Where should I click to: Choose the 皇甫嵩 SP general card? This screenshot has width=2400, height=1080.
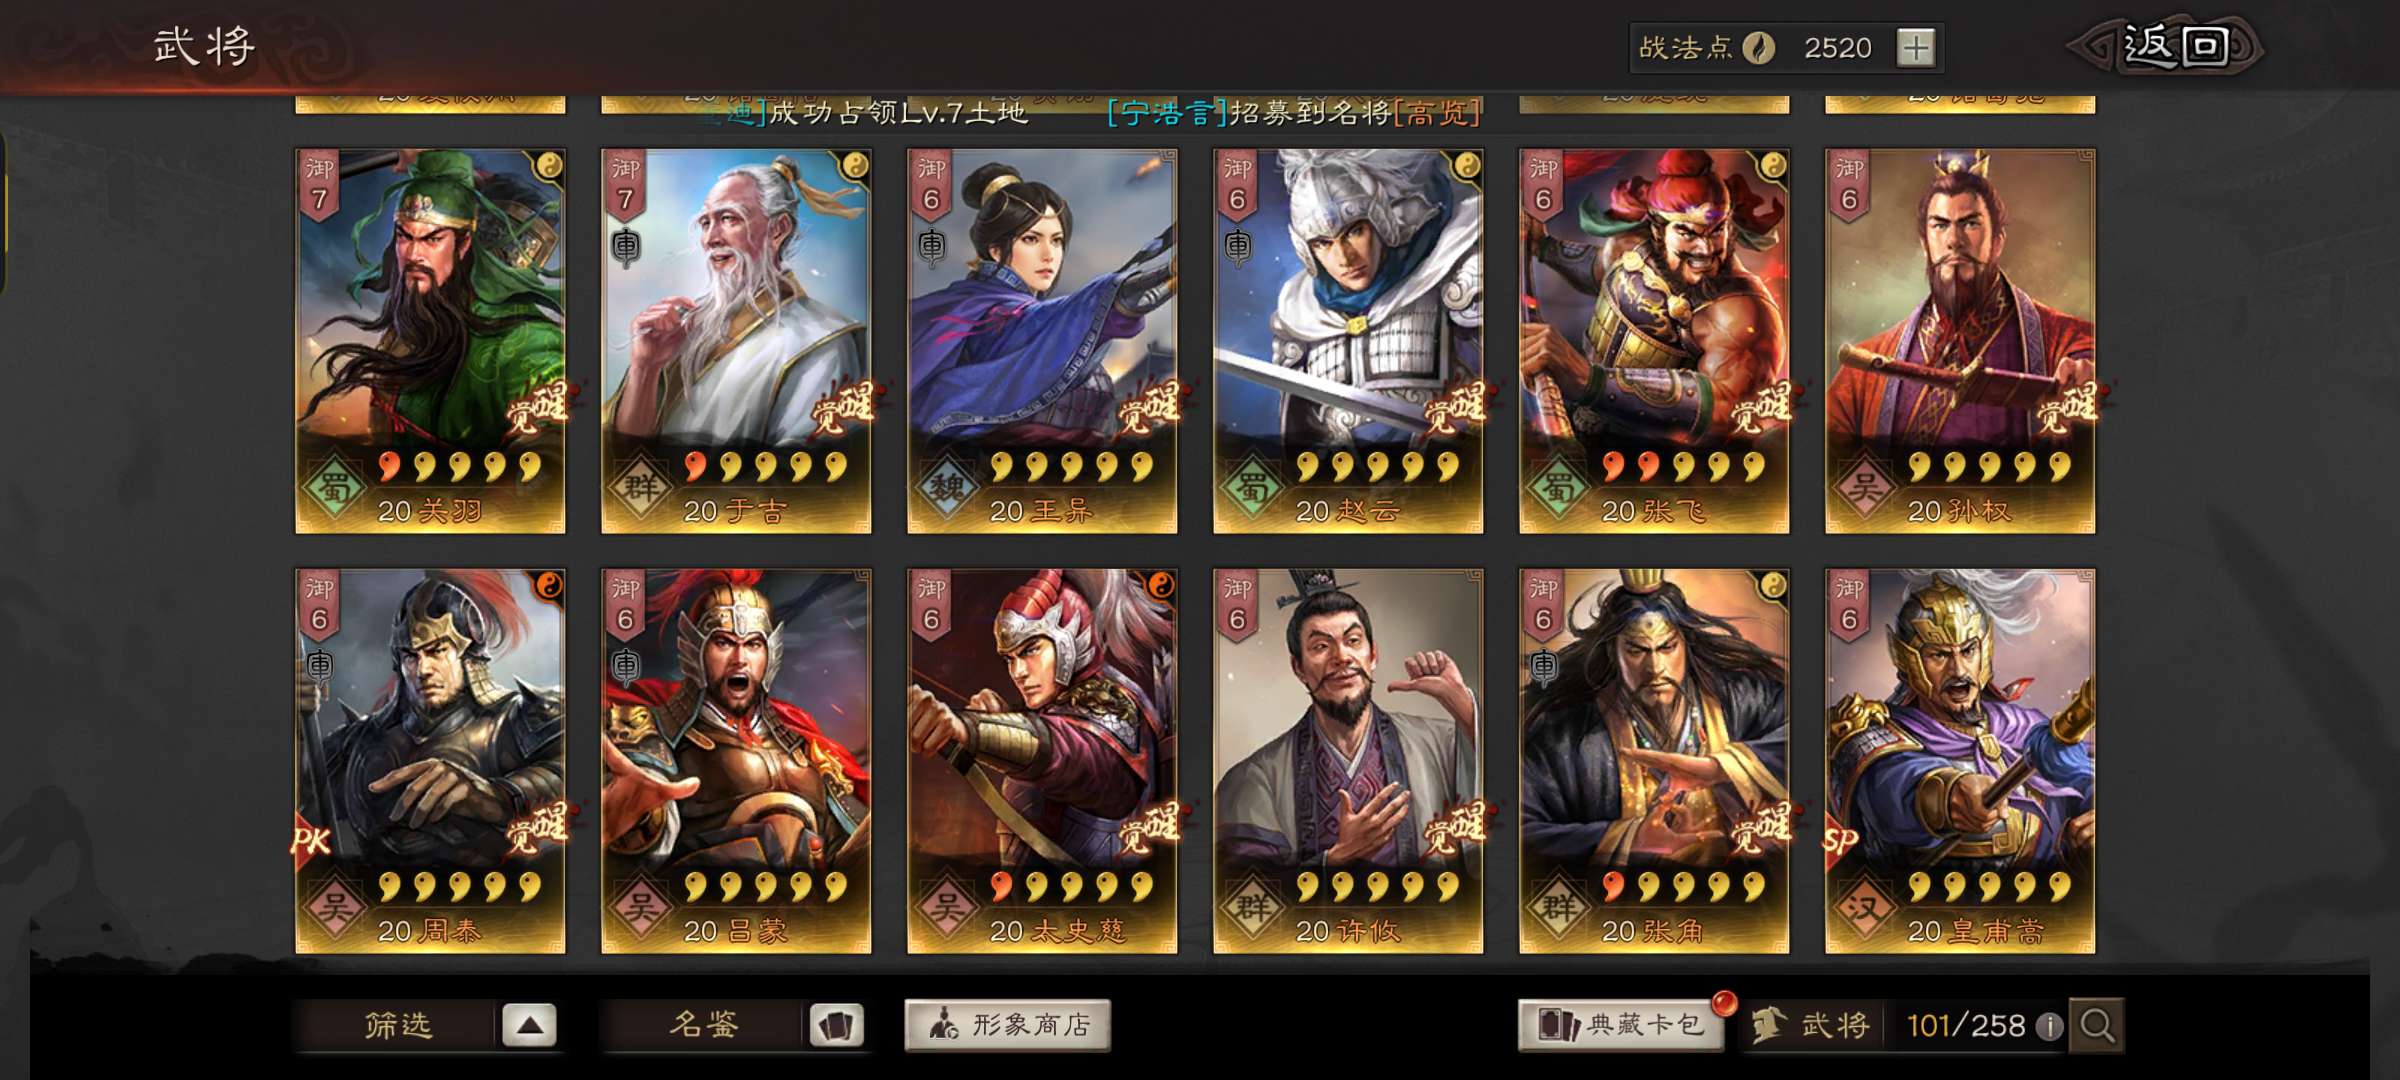(1960, 761)
